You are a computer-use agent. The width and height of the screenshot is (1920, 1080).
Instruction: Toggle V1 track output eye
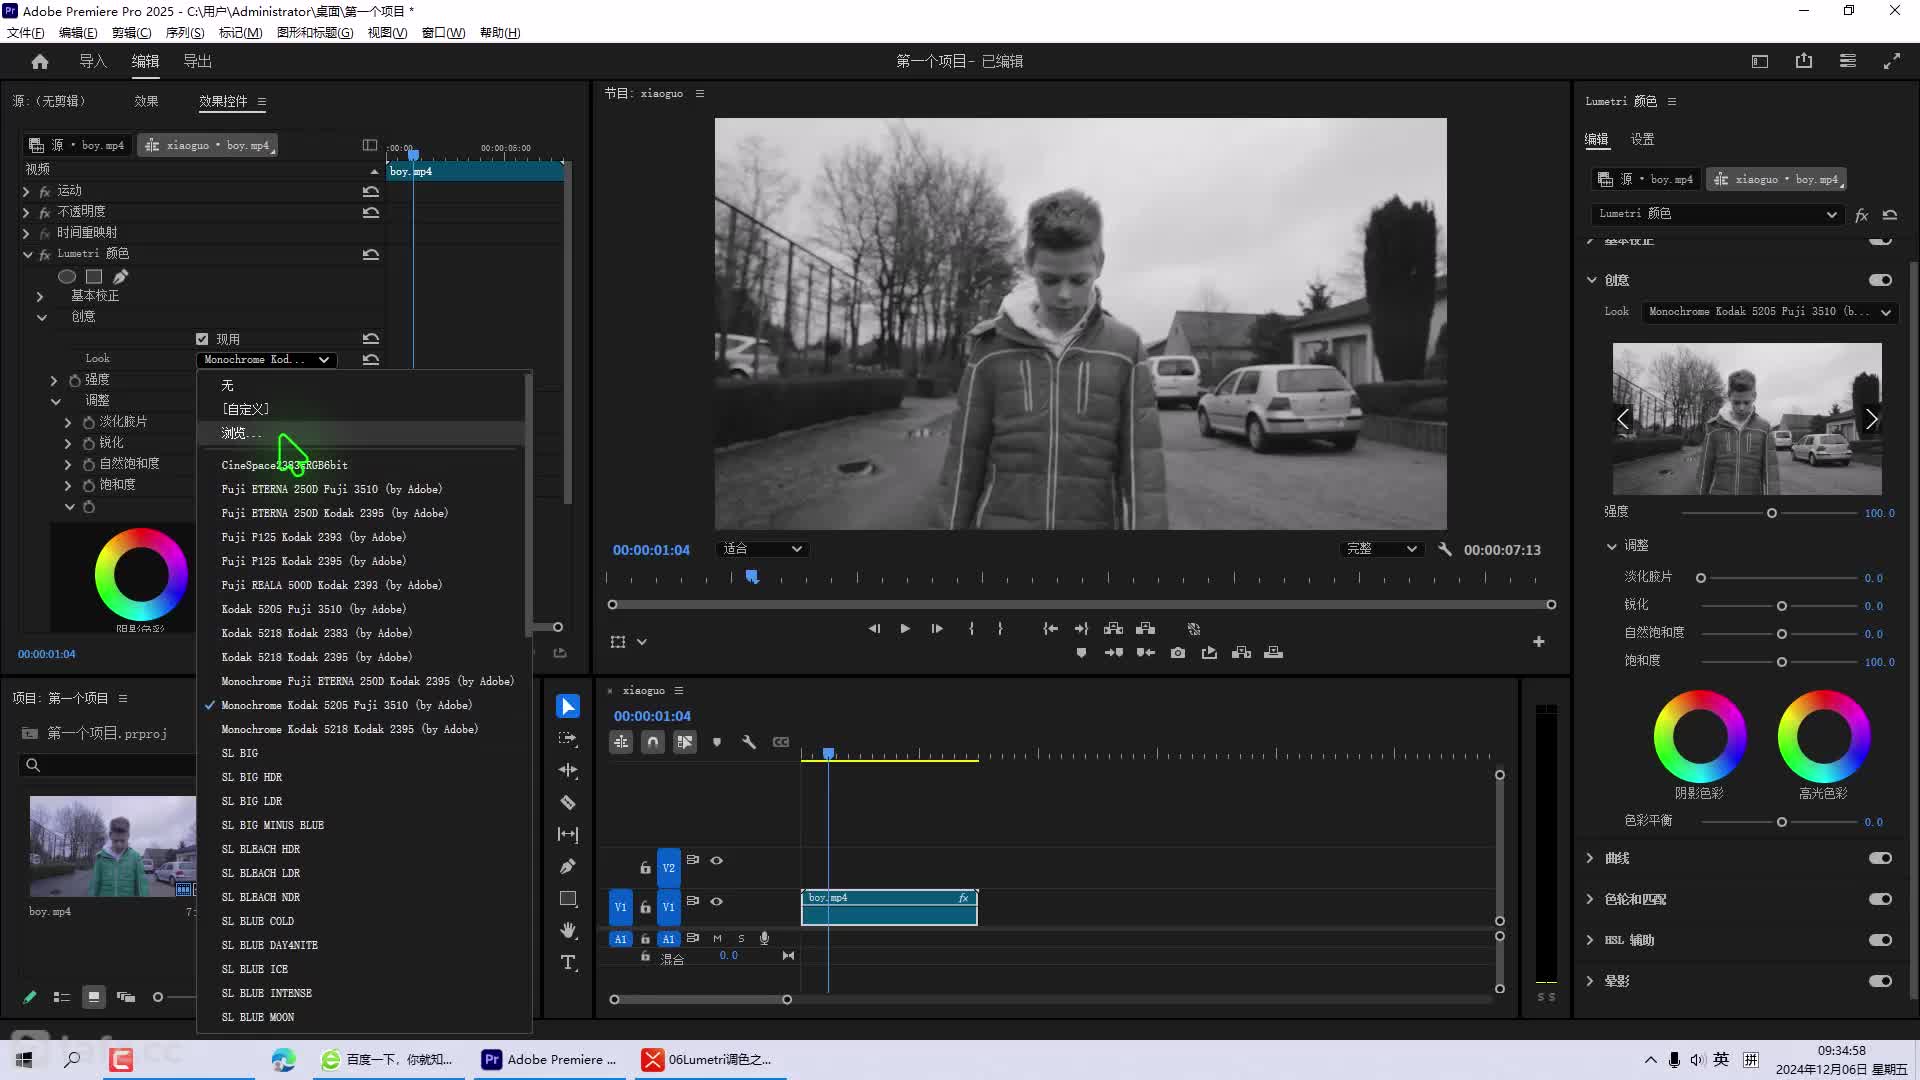click(716, 901)
